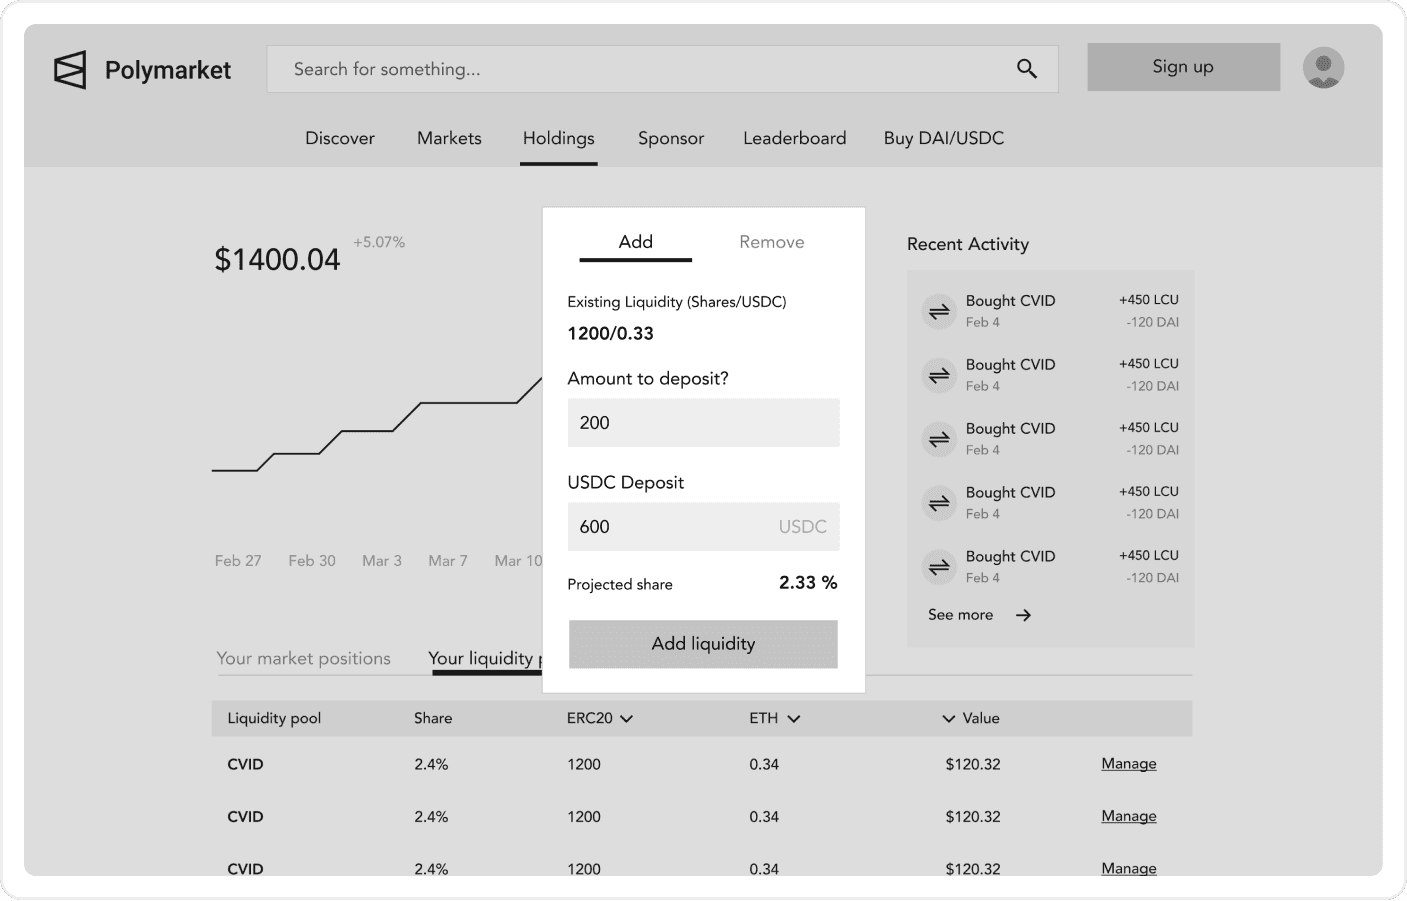Select Your market positions tab

coord(304,658)
